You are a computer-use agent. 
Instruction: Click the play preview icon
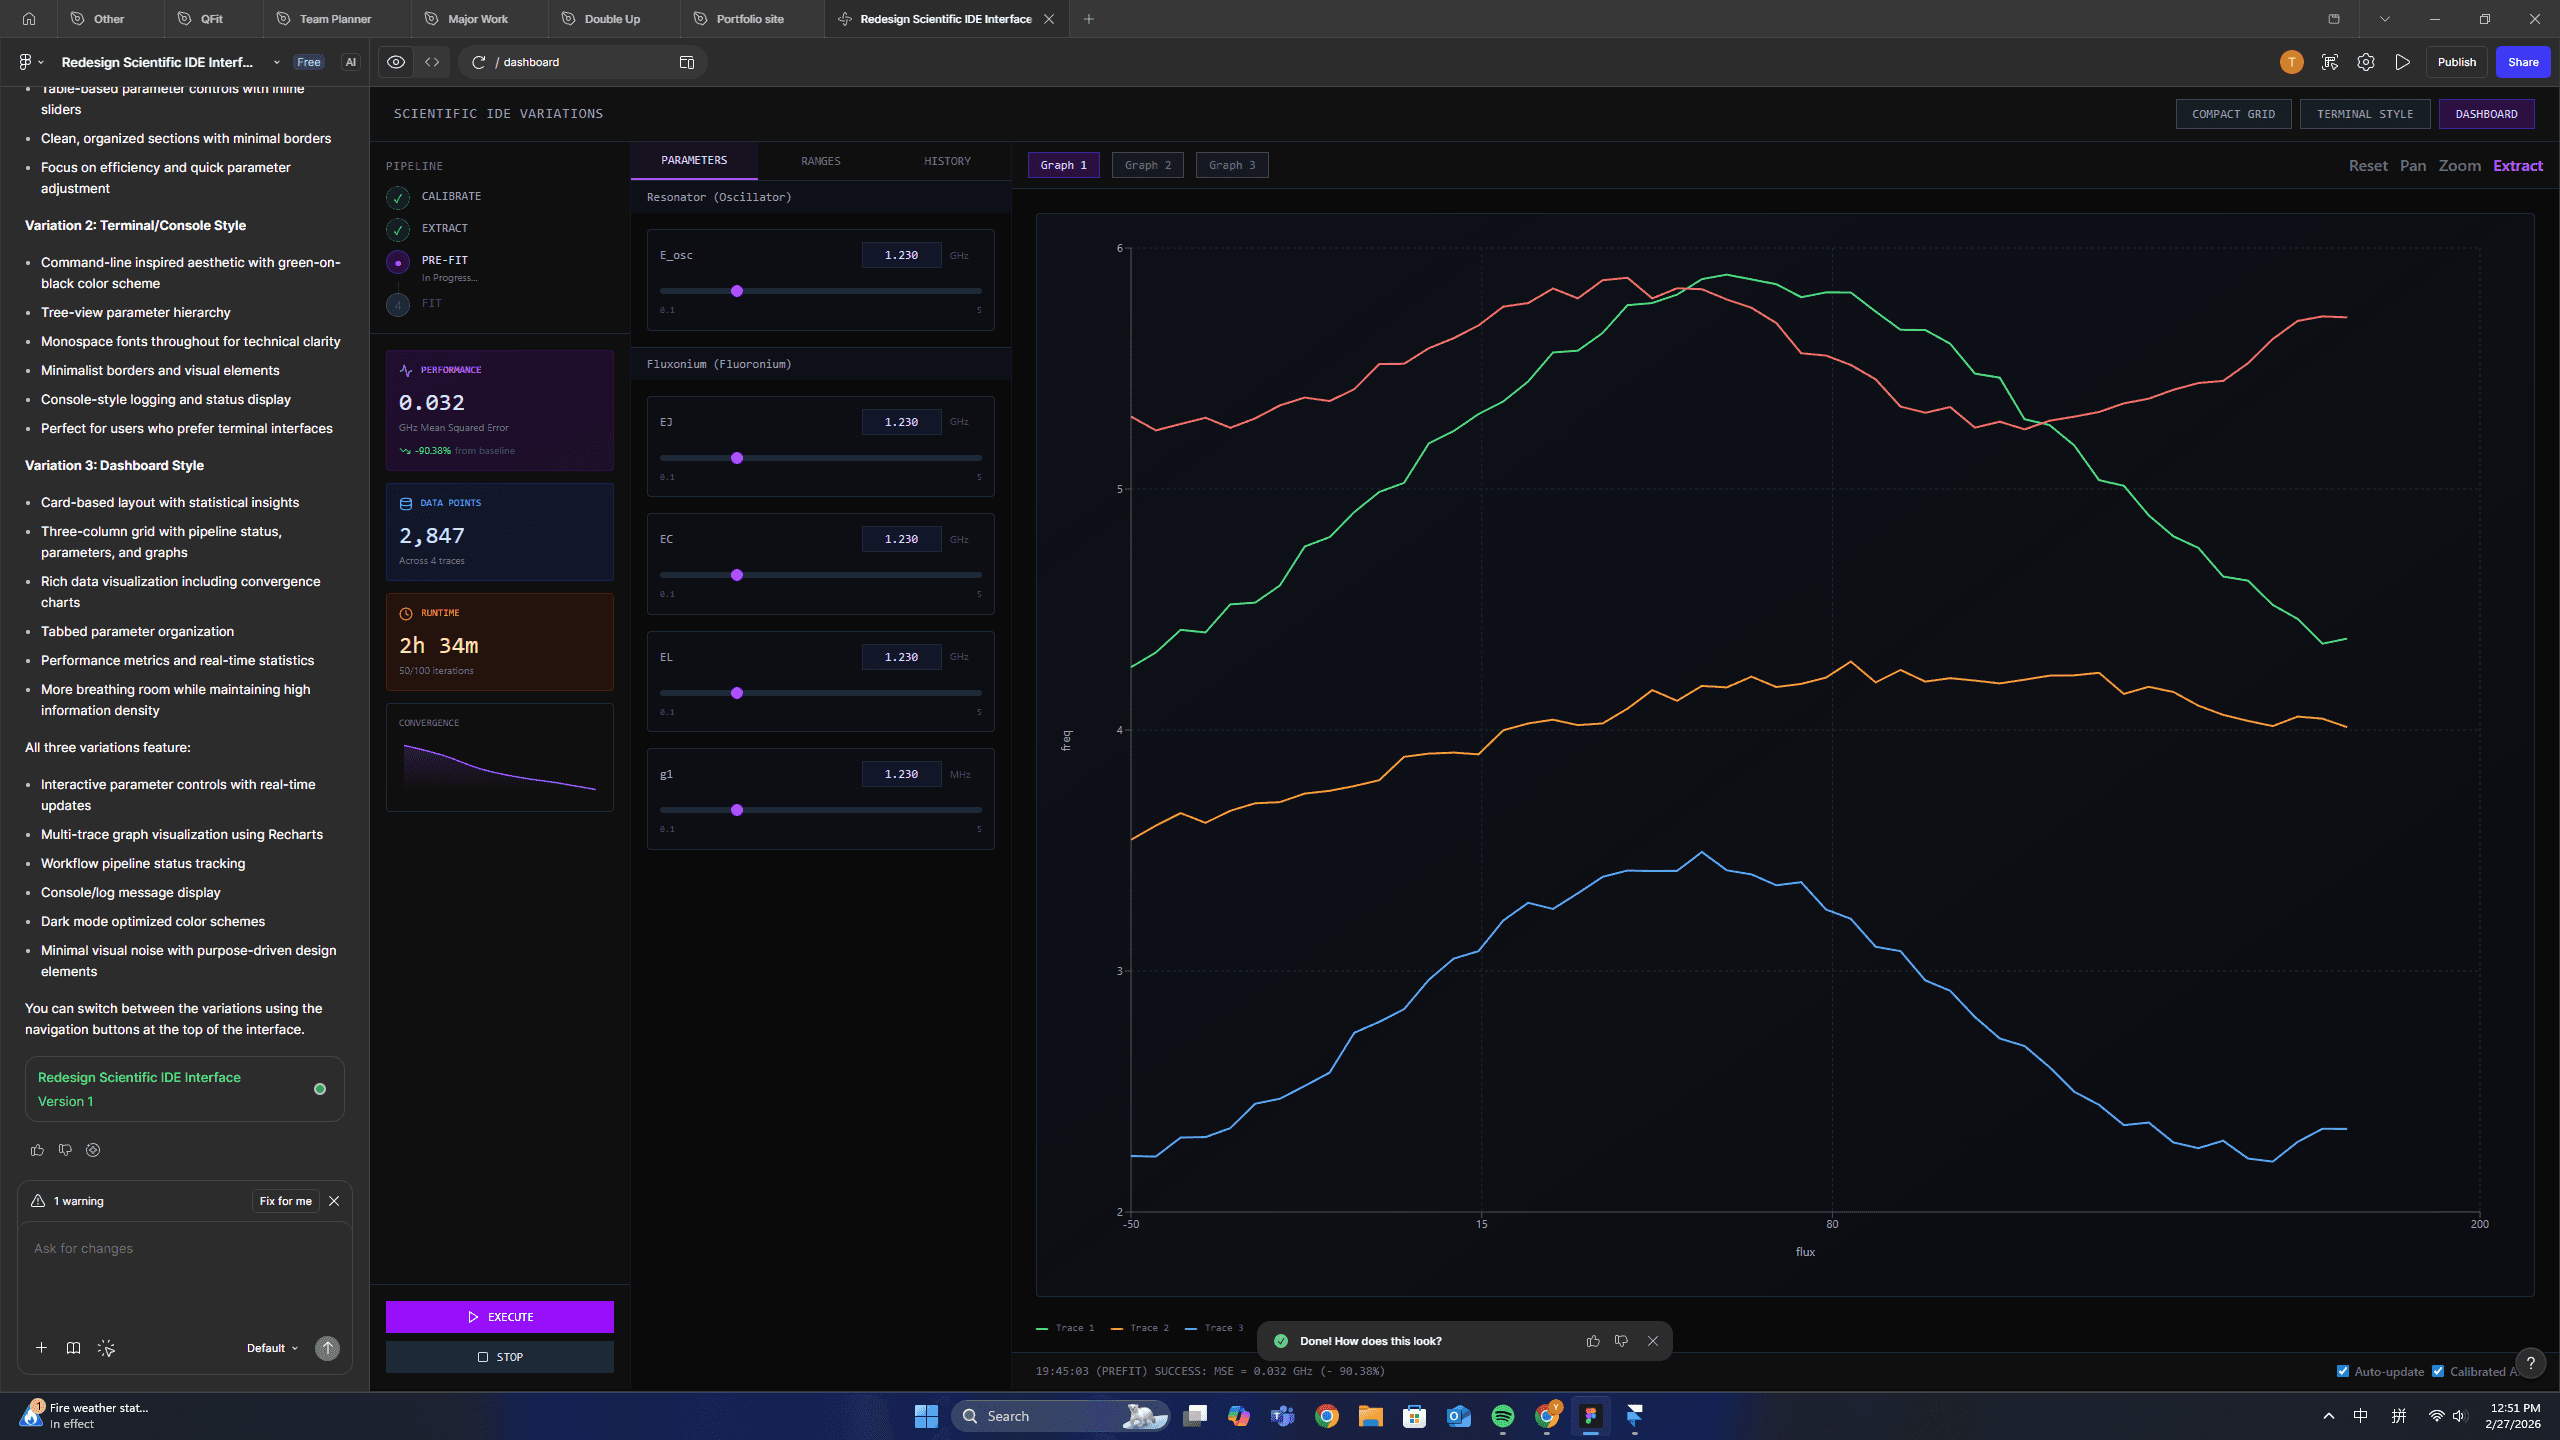pyautogui.click(x=2402, y=62)
